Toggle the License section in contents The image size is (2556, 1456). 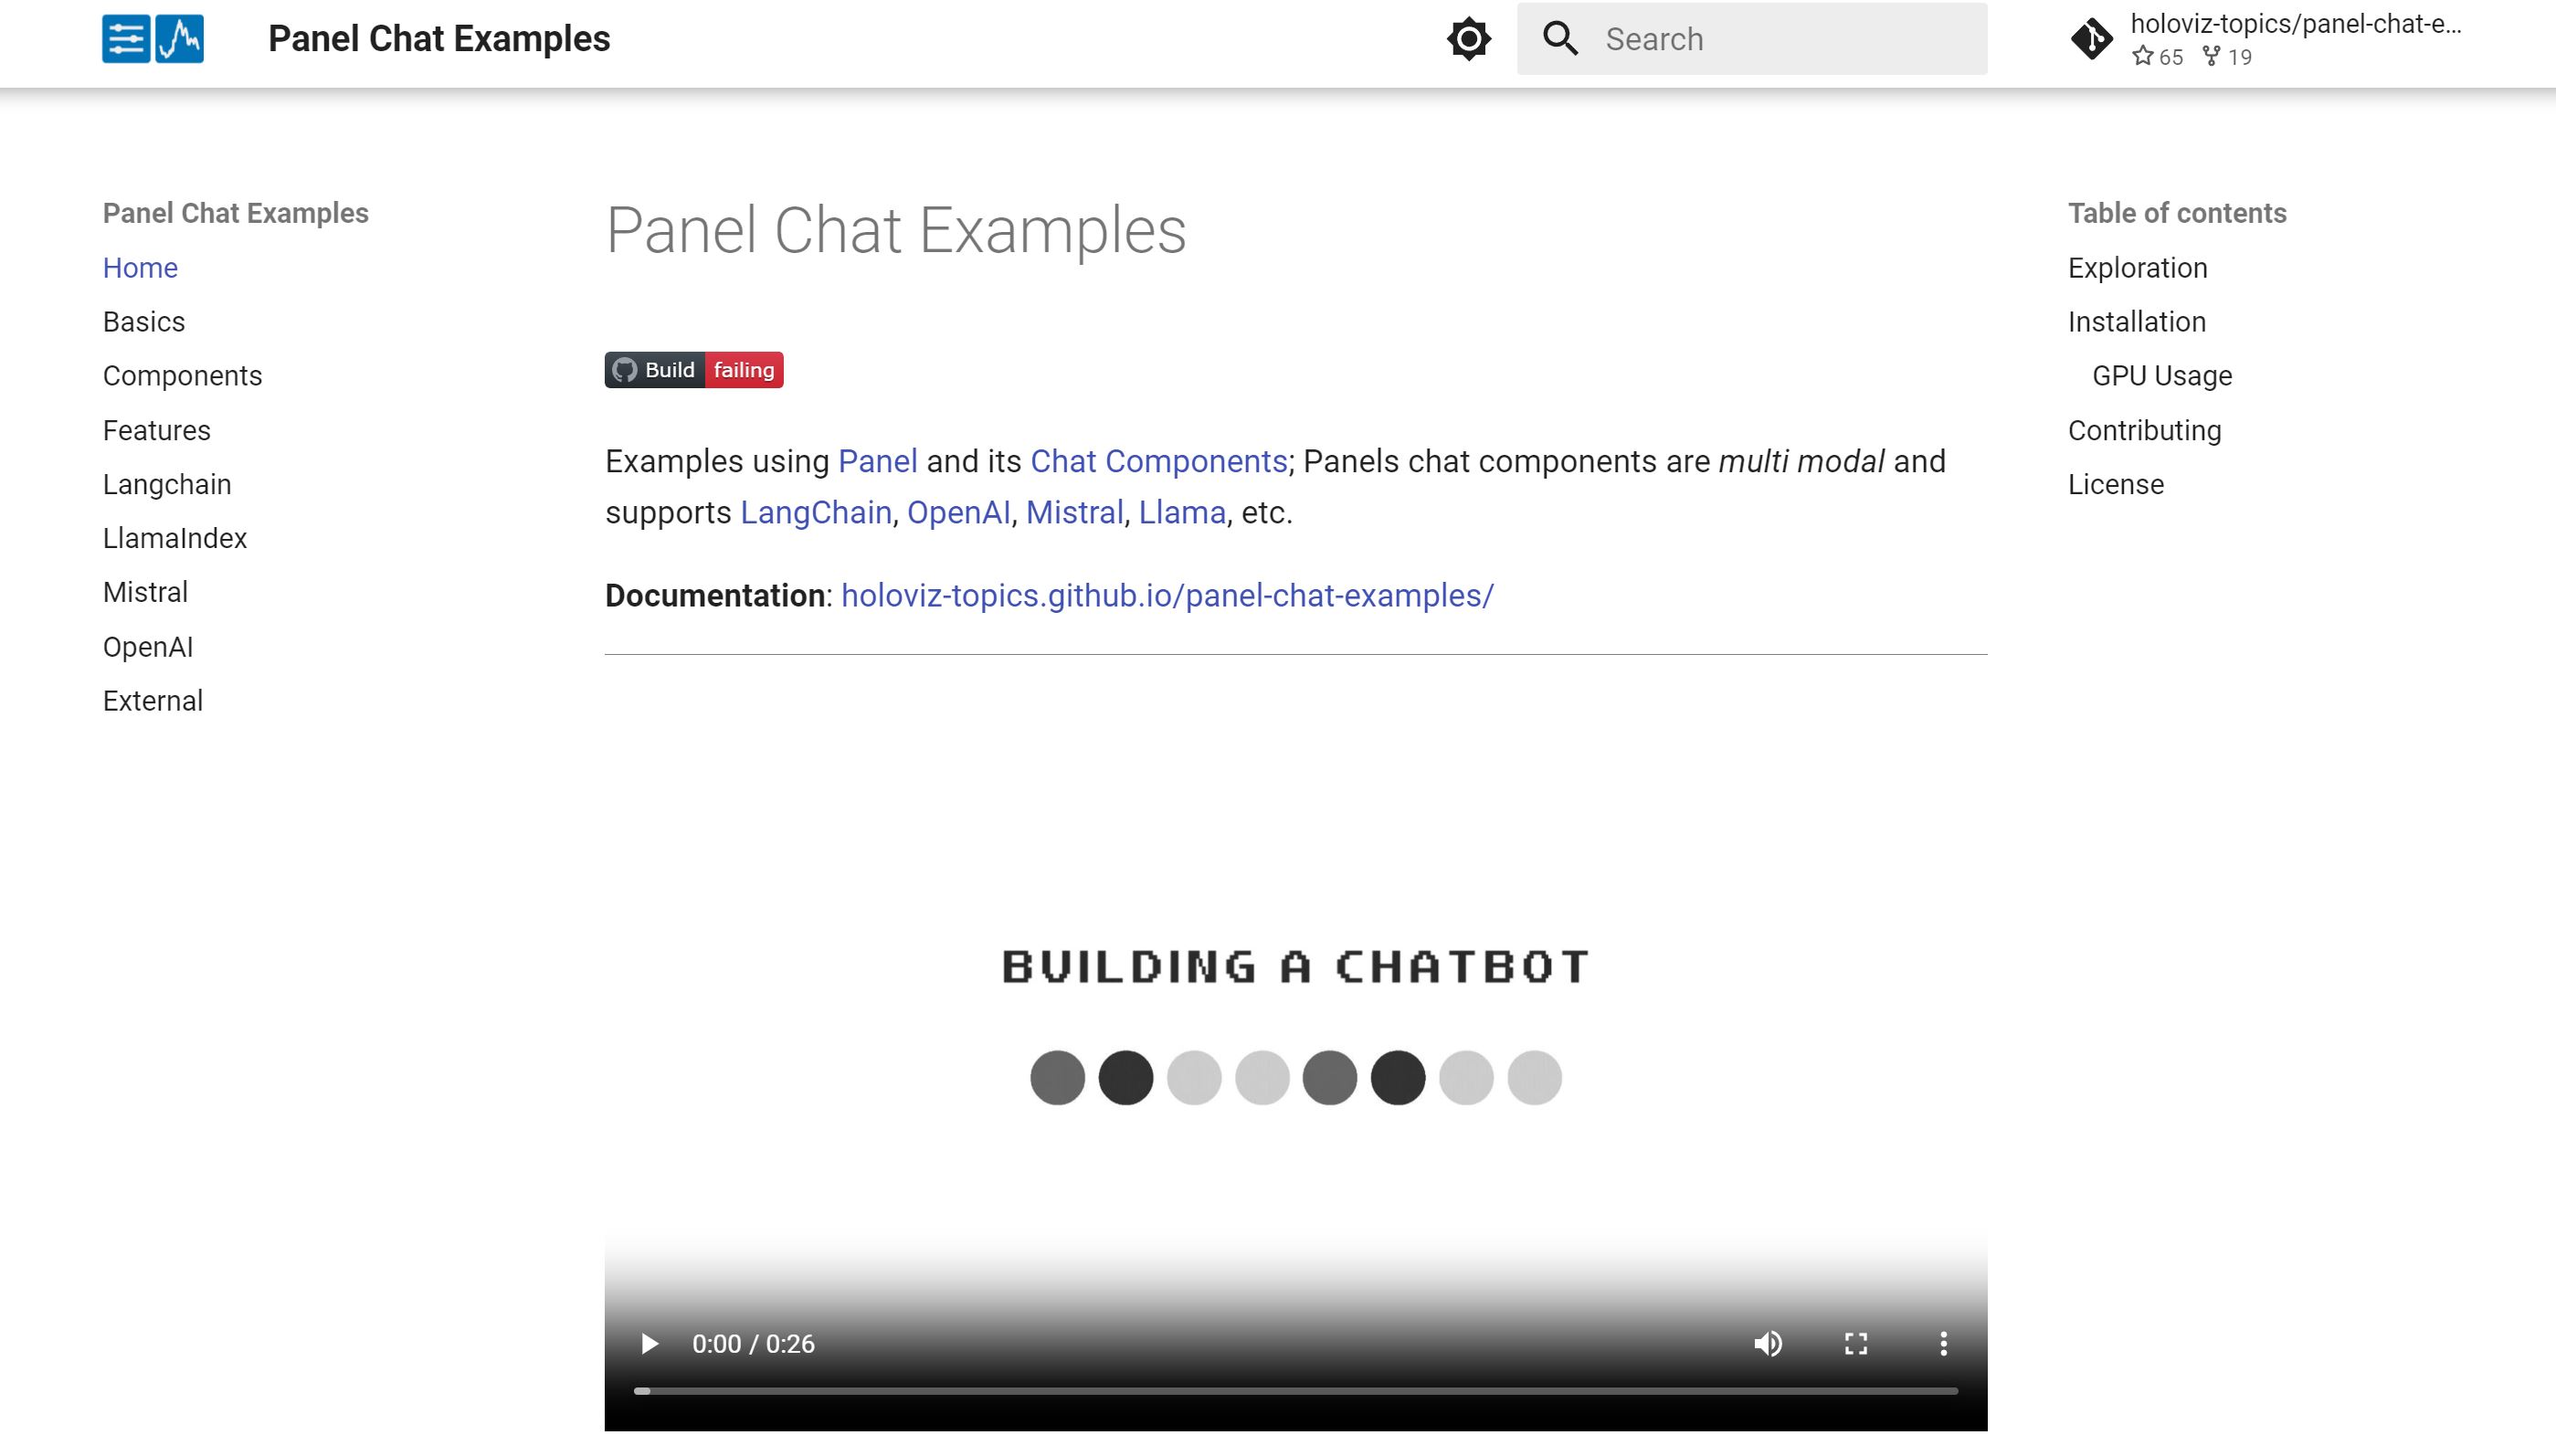(x=2118, y=485)
